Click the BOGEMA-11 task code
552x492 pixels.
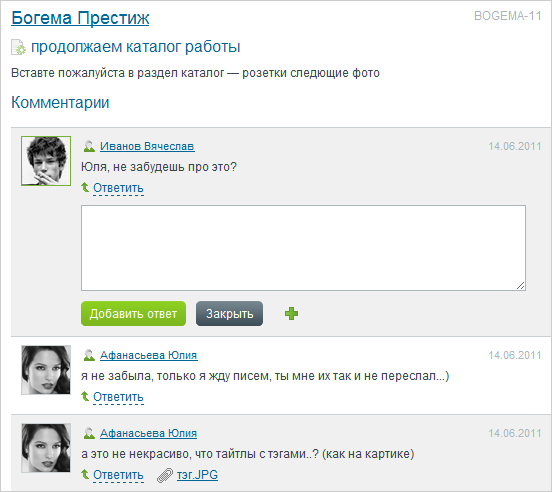tap(507, 16)
